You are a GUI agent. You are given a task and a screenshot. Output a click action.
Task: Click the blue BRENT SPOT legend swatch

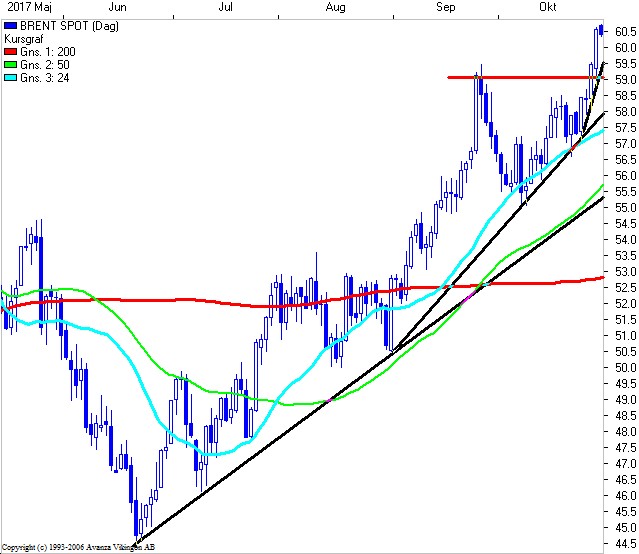pyautogui.click(x=10, y=26)
